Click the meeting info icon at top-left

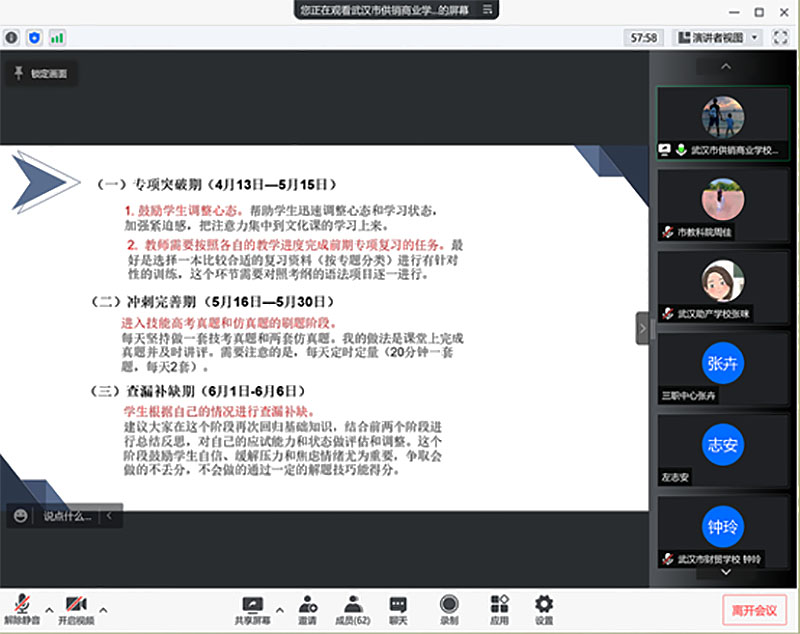[12, 37]
